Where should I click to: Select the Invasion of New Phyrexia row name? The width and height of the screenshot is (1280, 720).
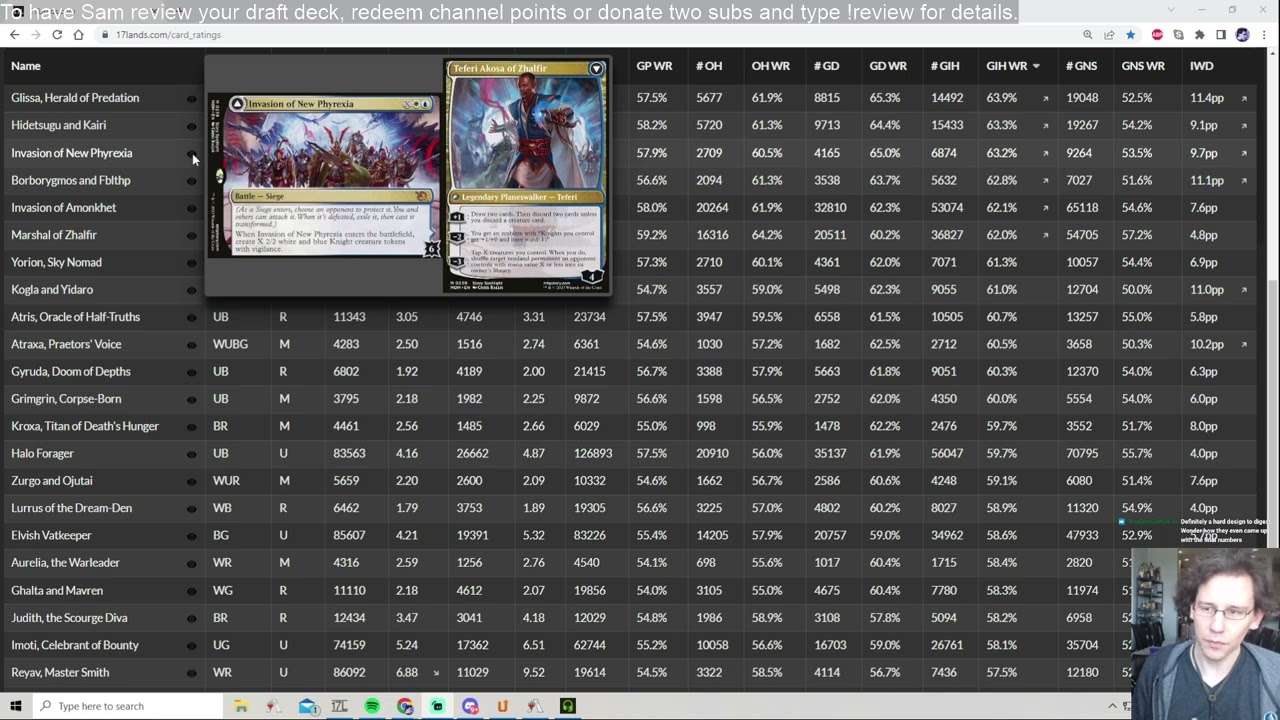[71, 153]
